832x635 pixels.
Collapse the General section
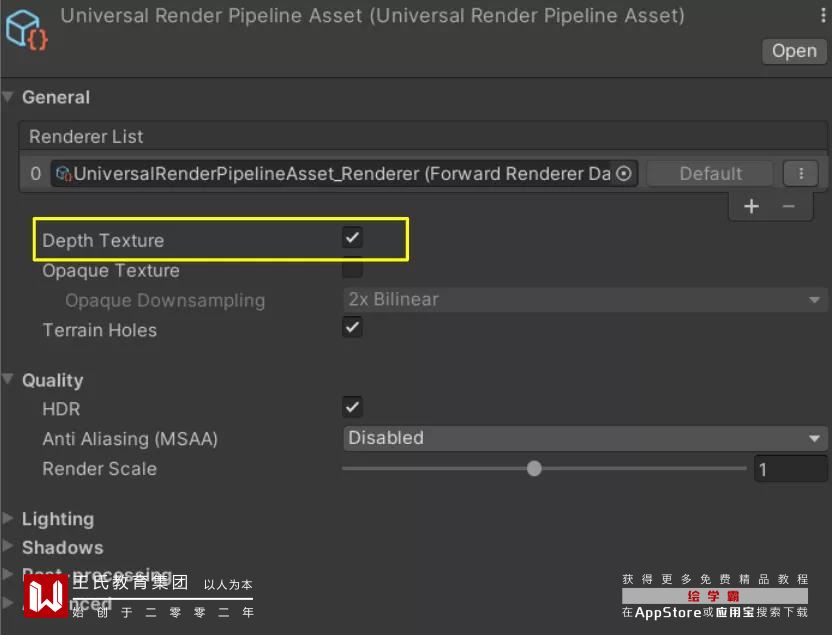(9, 98)
